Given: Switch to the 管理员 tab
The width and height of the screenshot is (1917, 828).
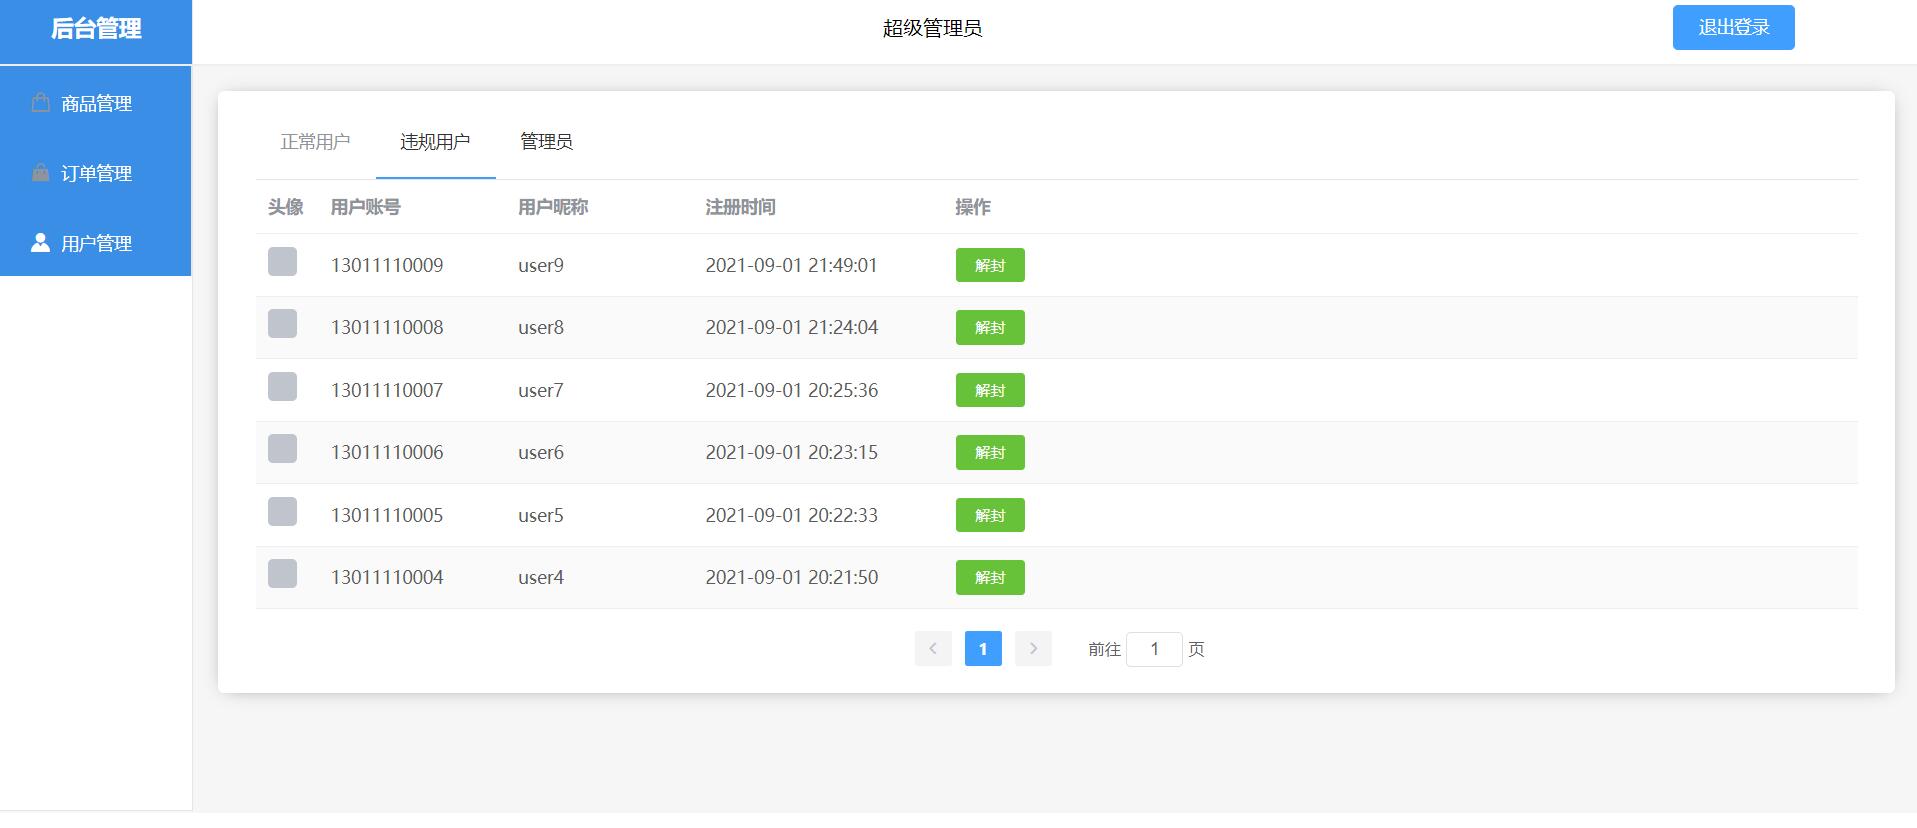Looking at the screenshot, I should tap(546, 142).
